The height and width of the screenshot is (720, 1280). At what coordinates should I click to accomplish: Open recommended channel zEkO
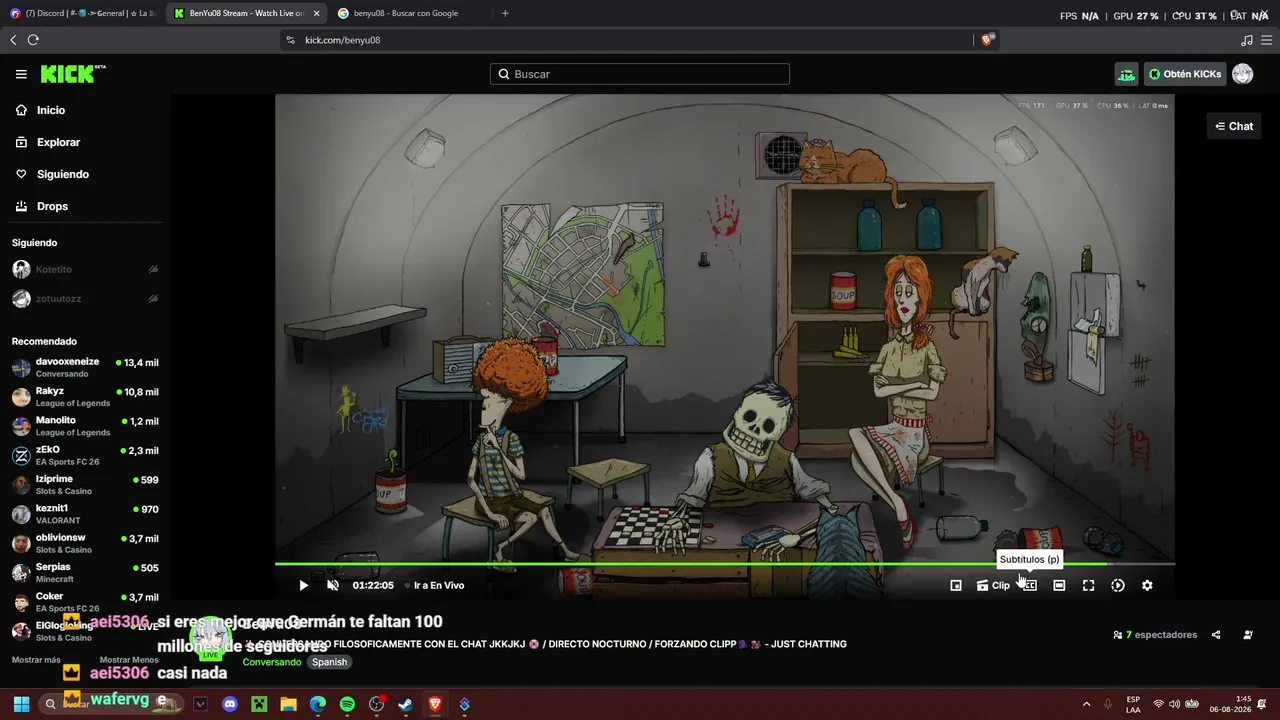pos(85,455)
